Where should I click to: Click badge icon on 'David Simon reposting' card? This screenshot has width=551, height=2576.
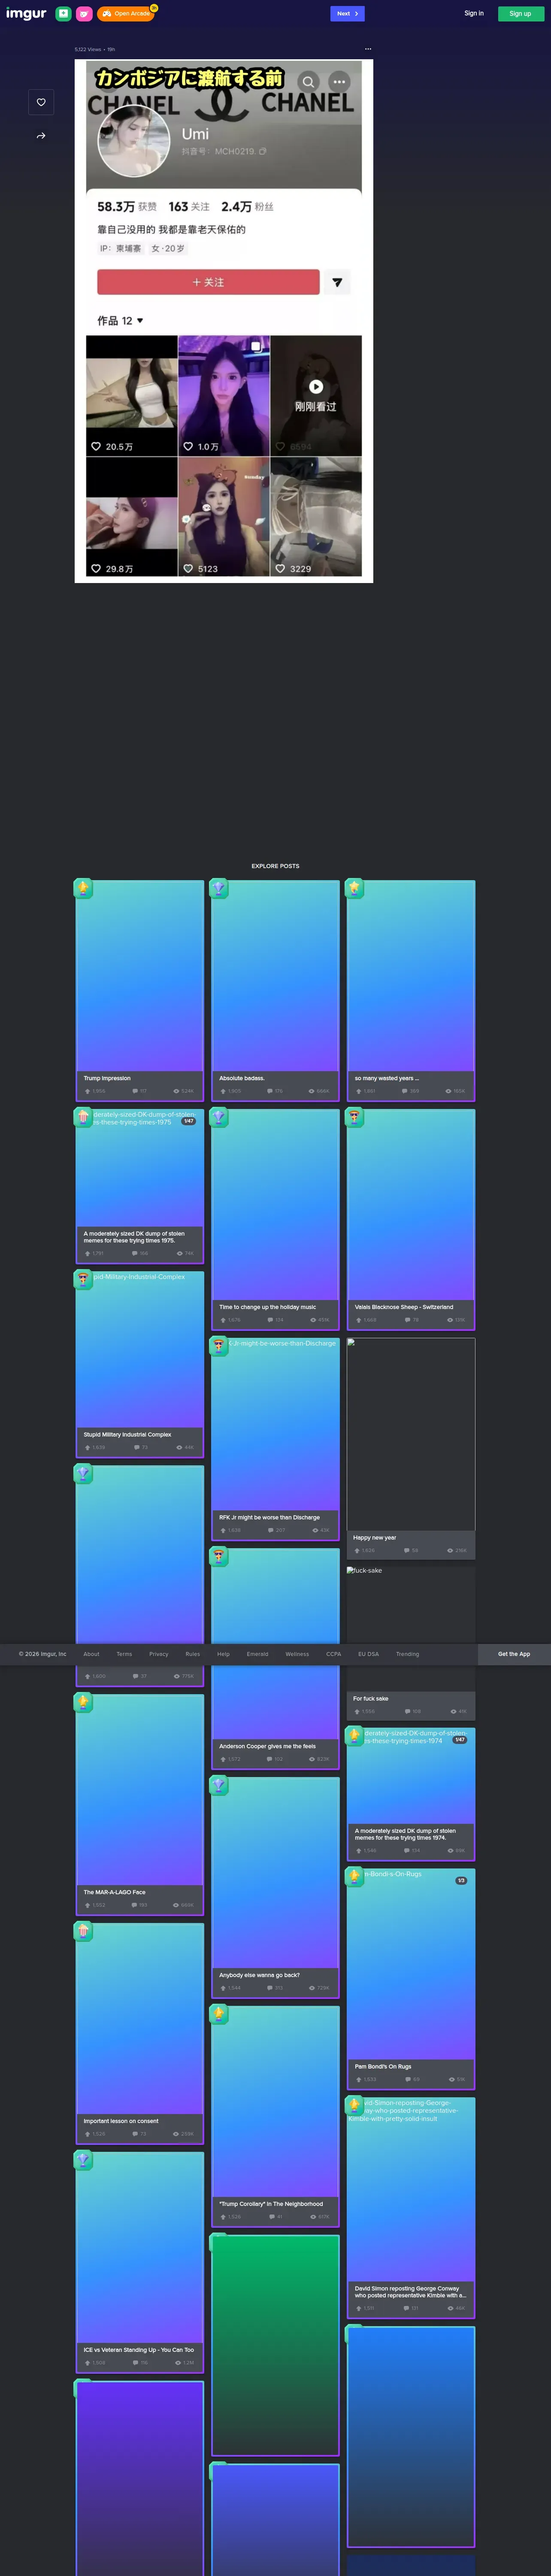click(354, 2105)
